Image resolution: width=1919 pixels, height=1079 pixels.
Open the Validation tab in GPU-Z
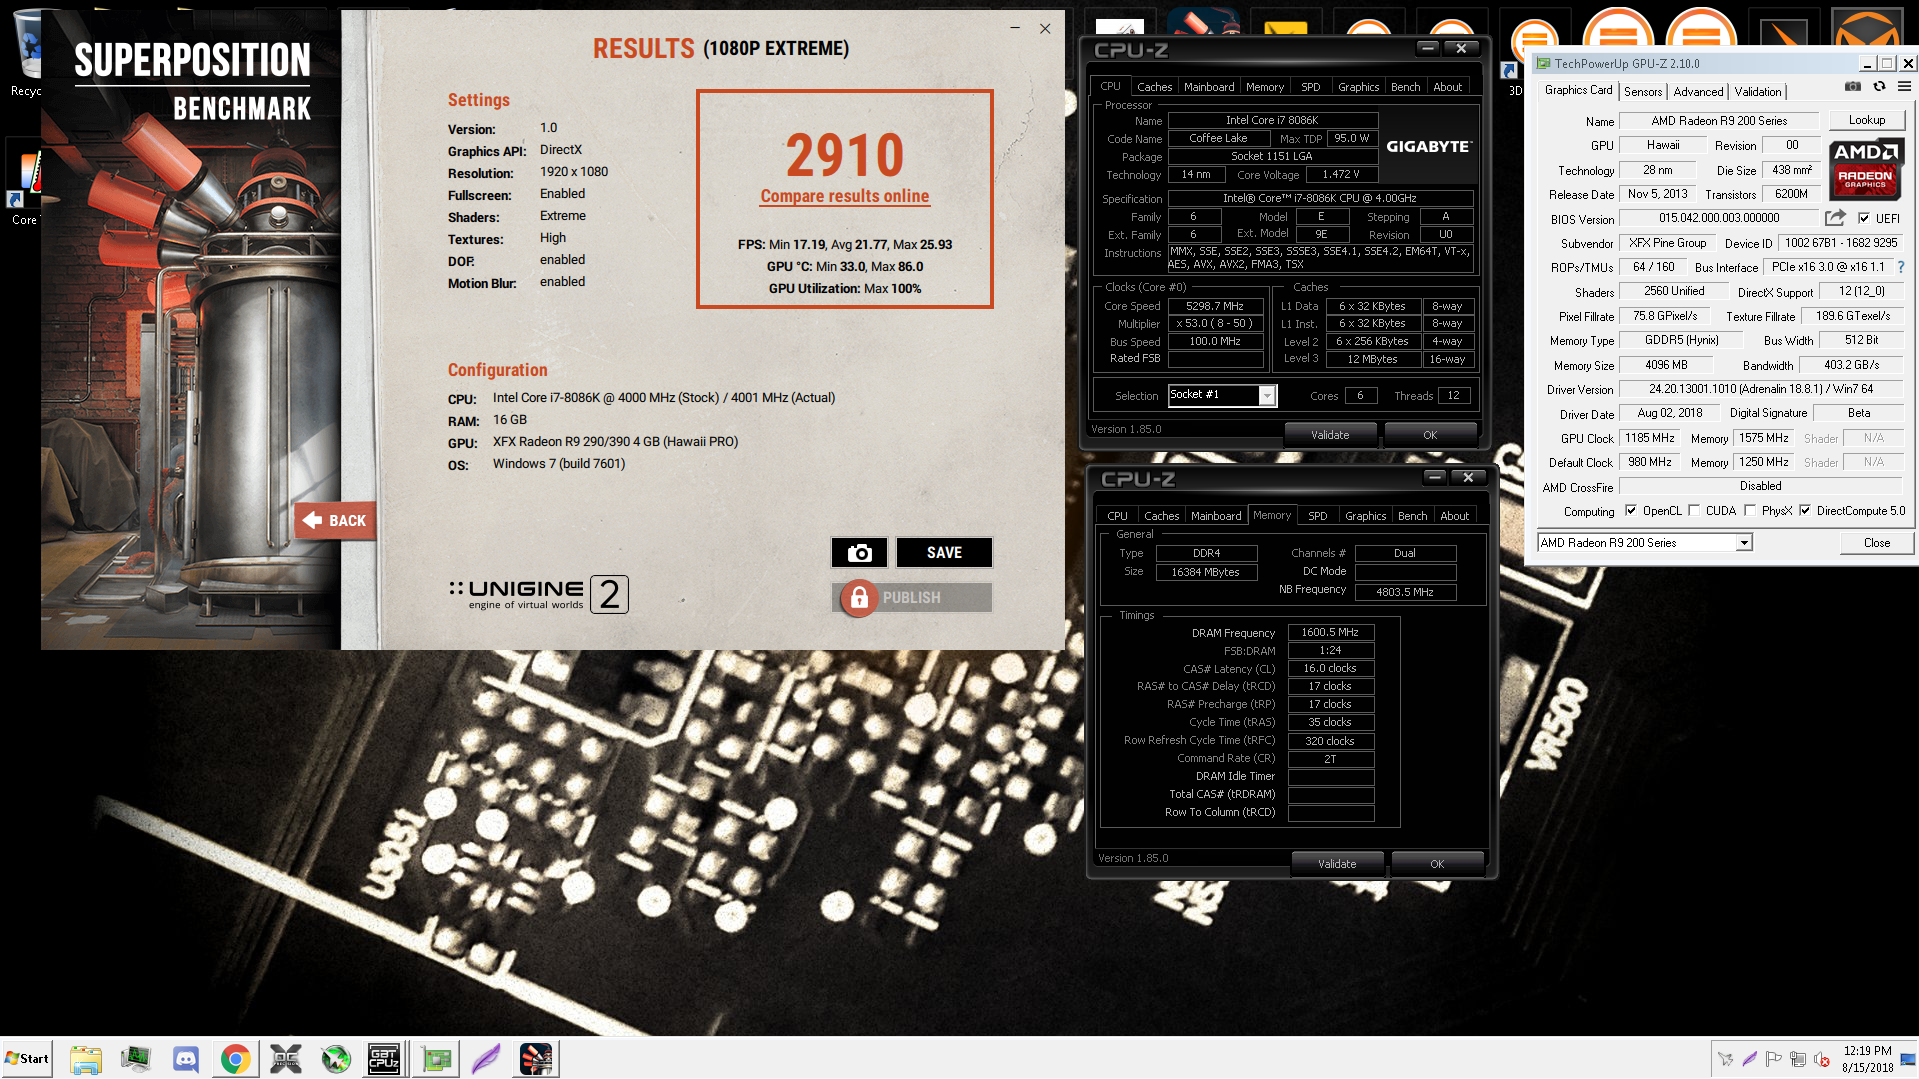tap(1757, 92)
